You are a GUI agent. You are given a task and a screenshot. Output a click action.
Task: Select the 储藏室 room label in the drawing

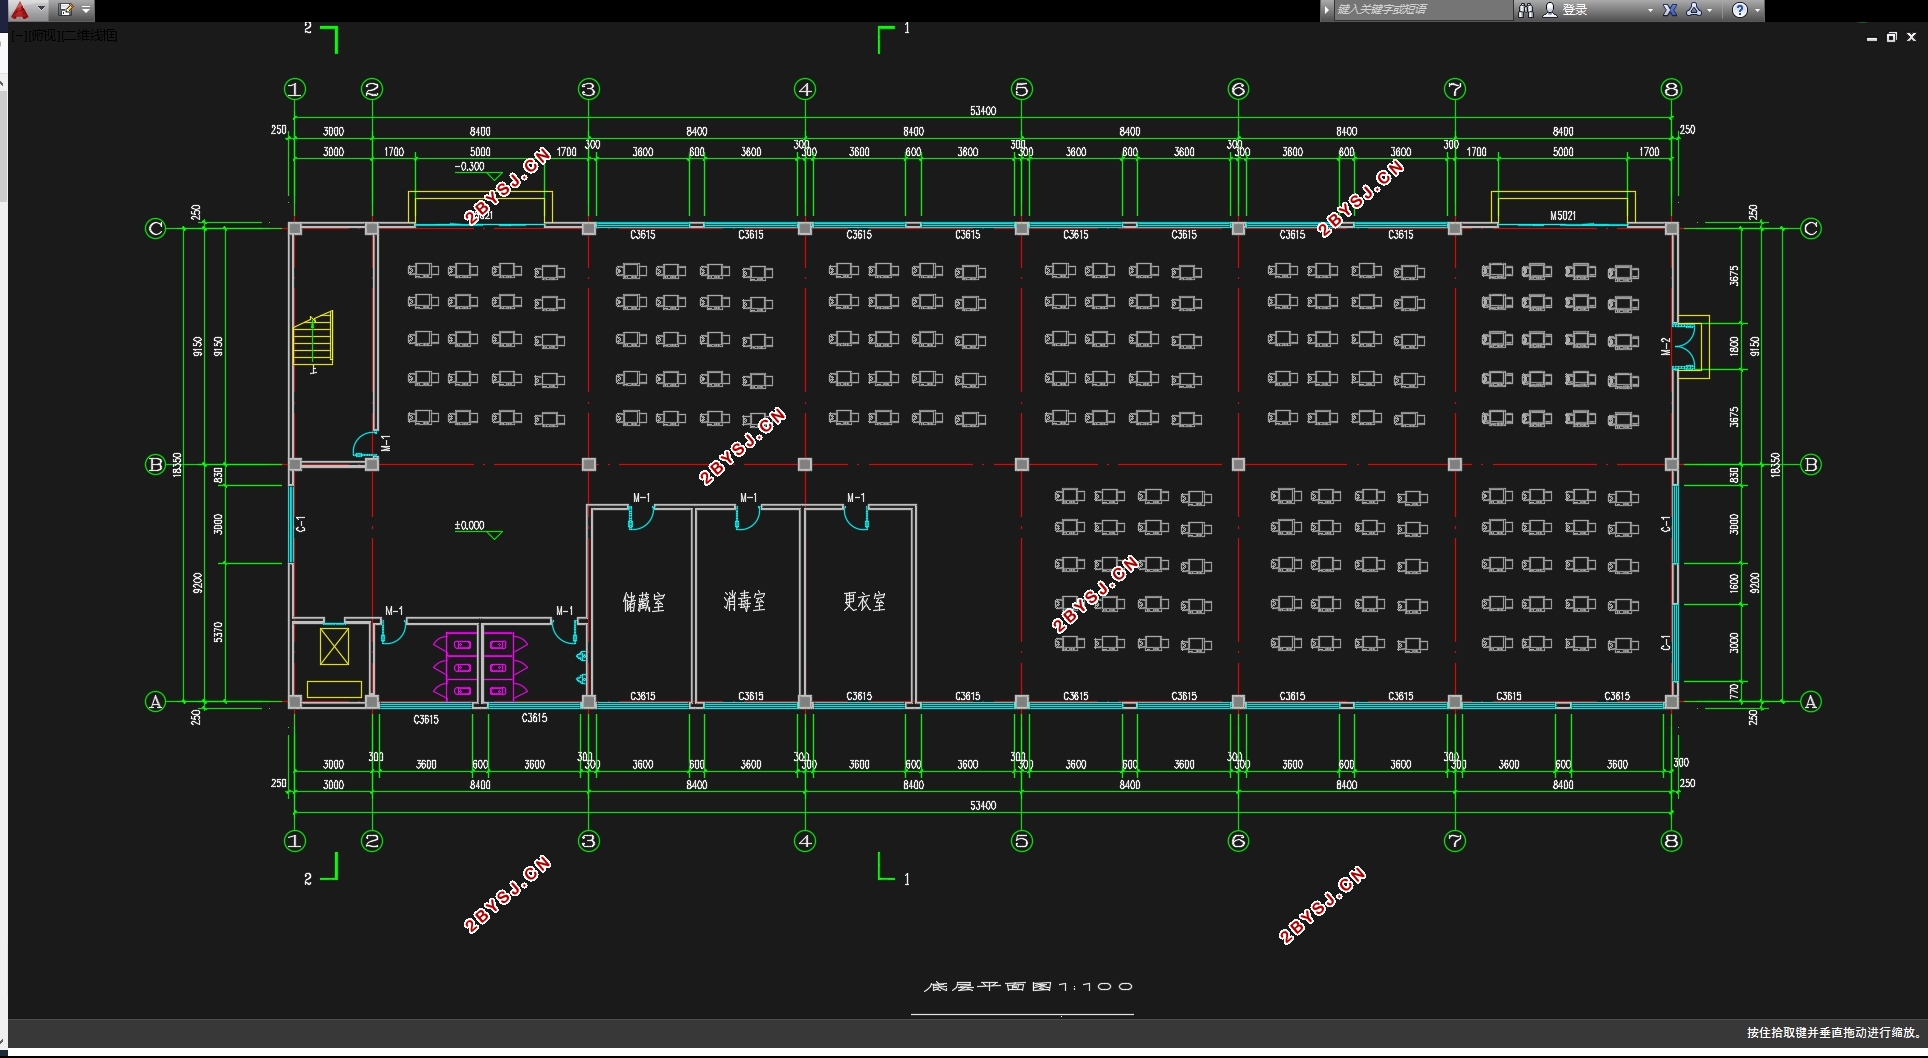point(644,601)
